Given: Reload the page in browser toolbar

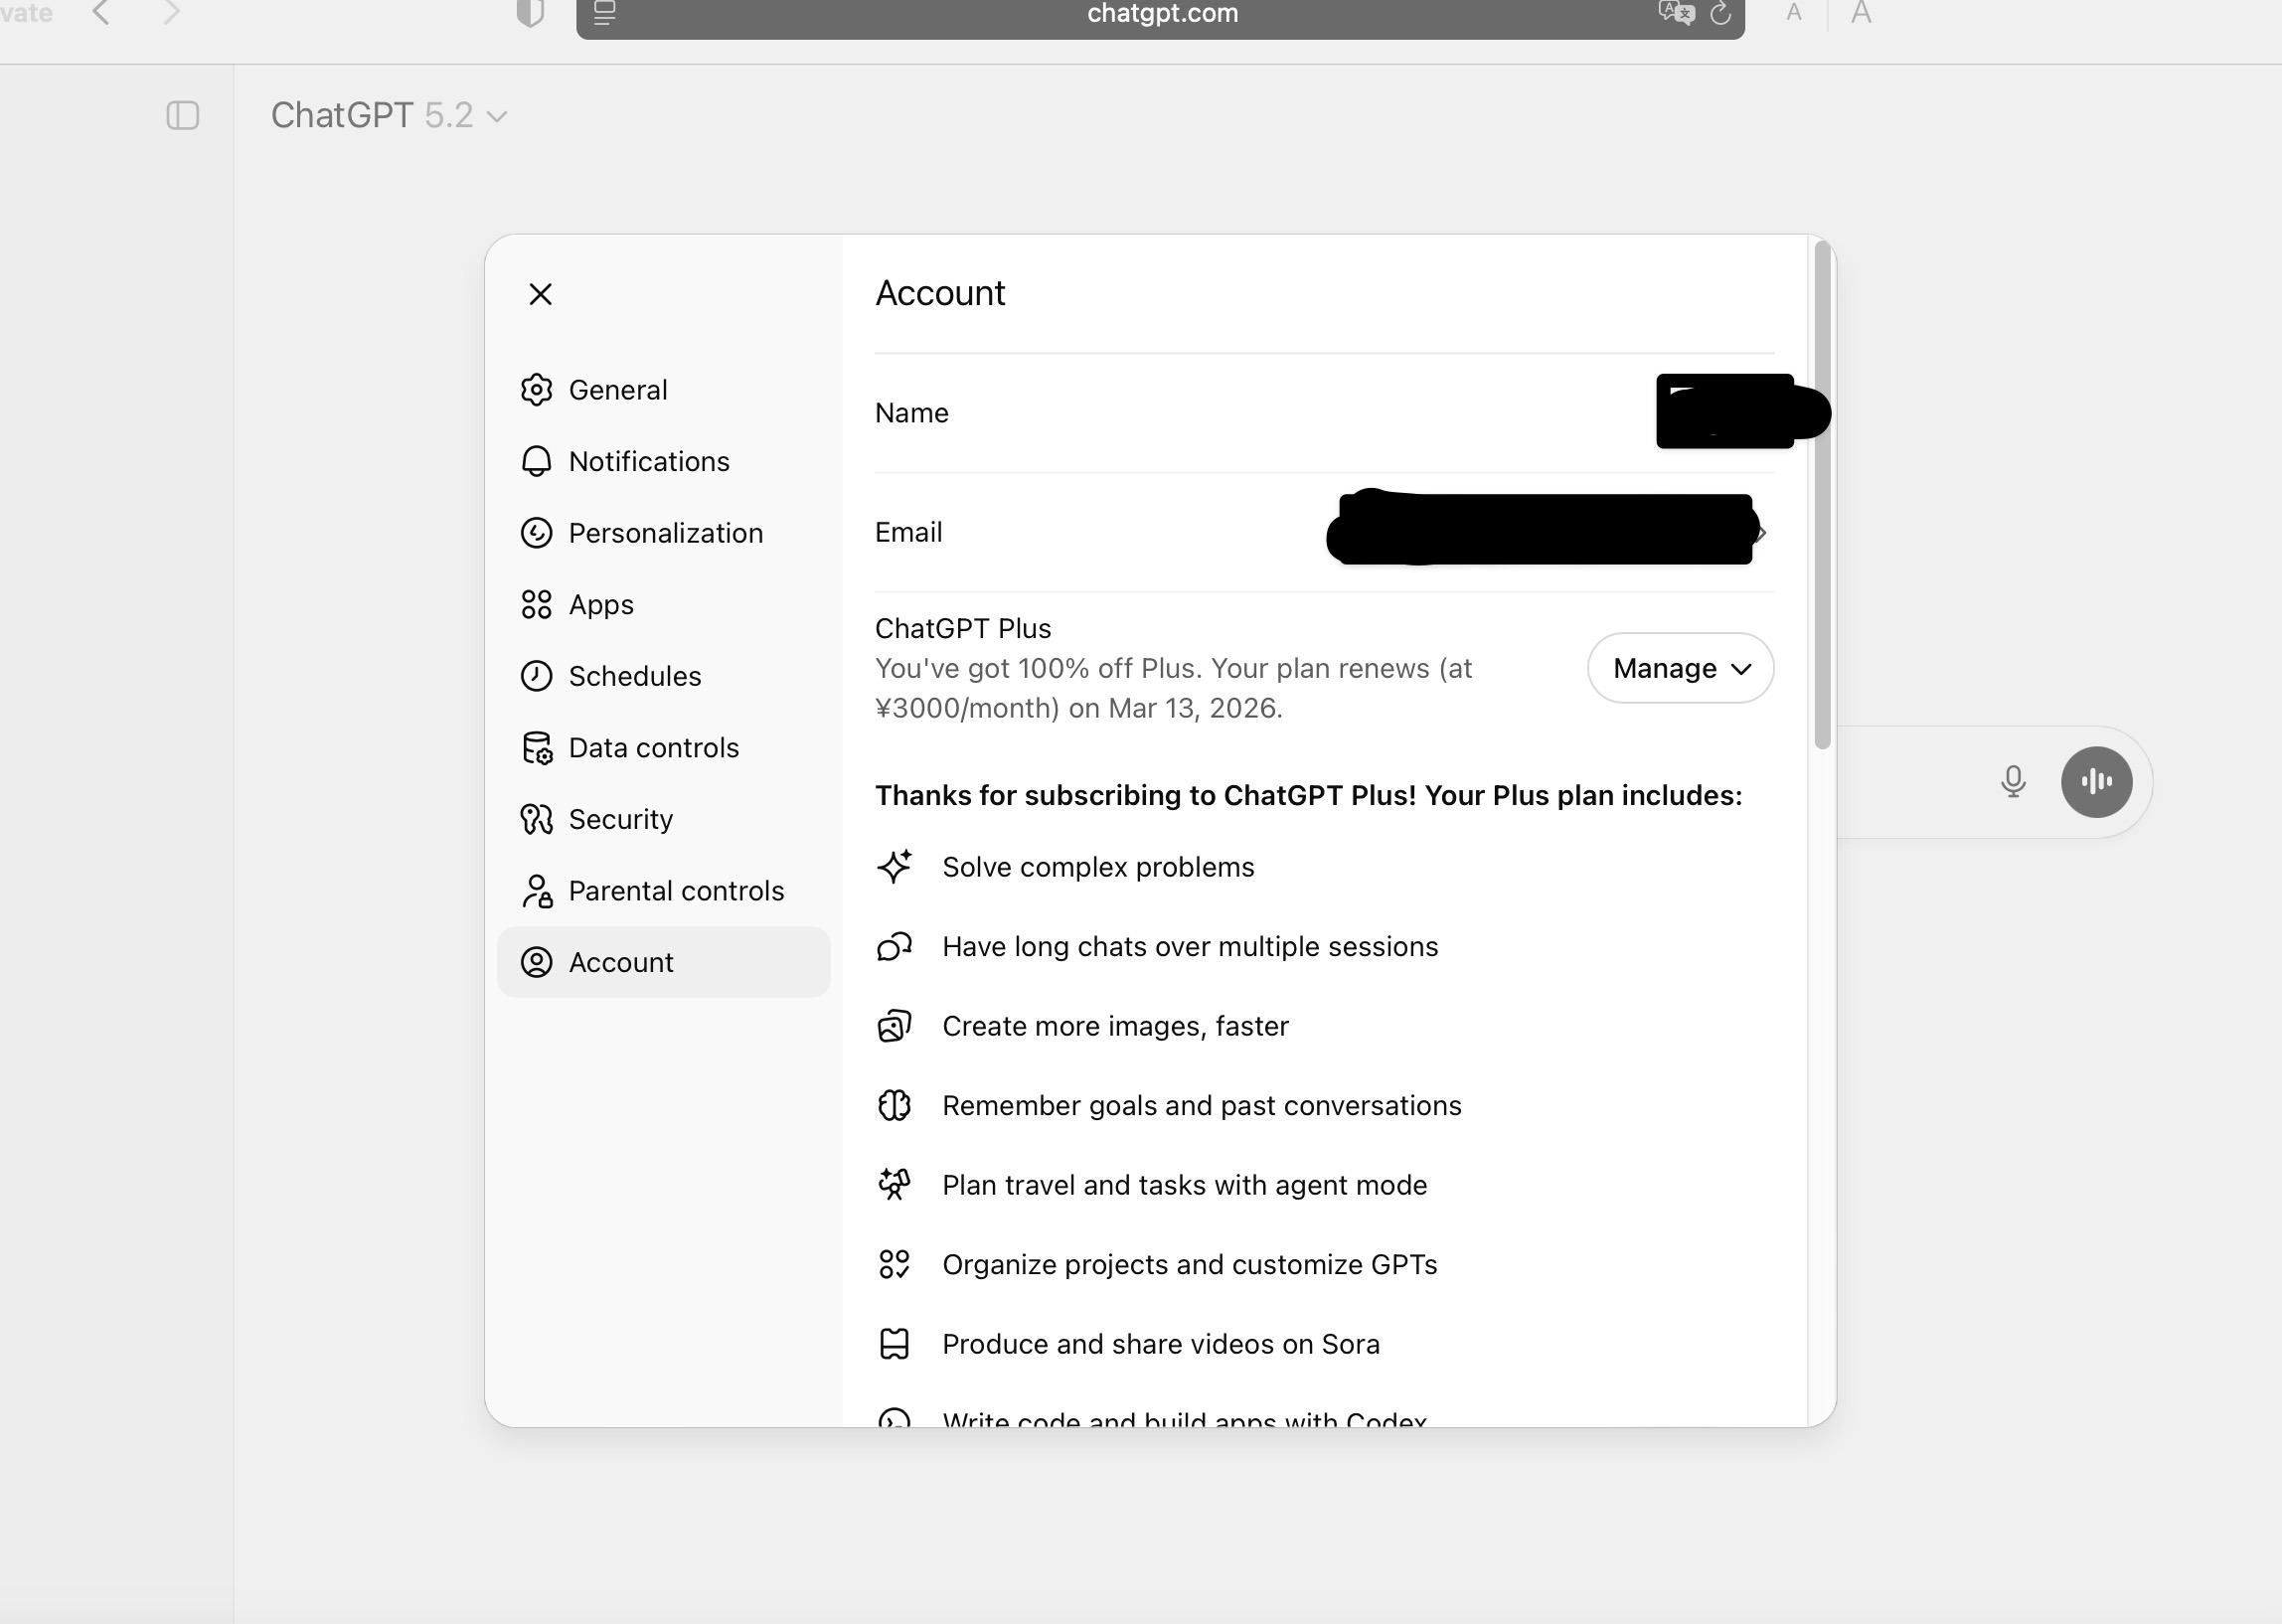Looking at the screenshot, I should 1720,14.
